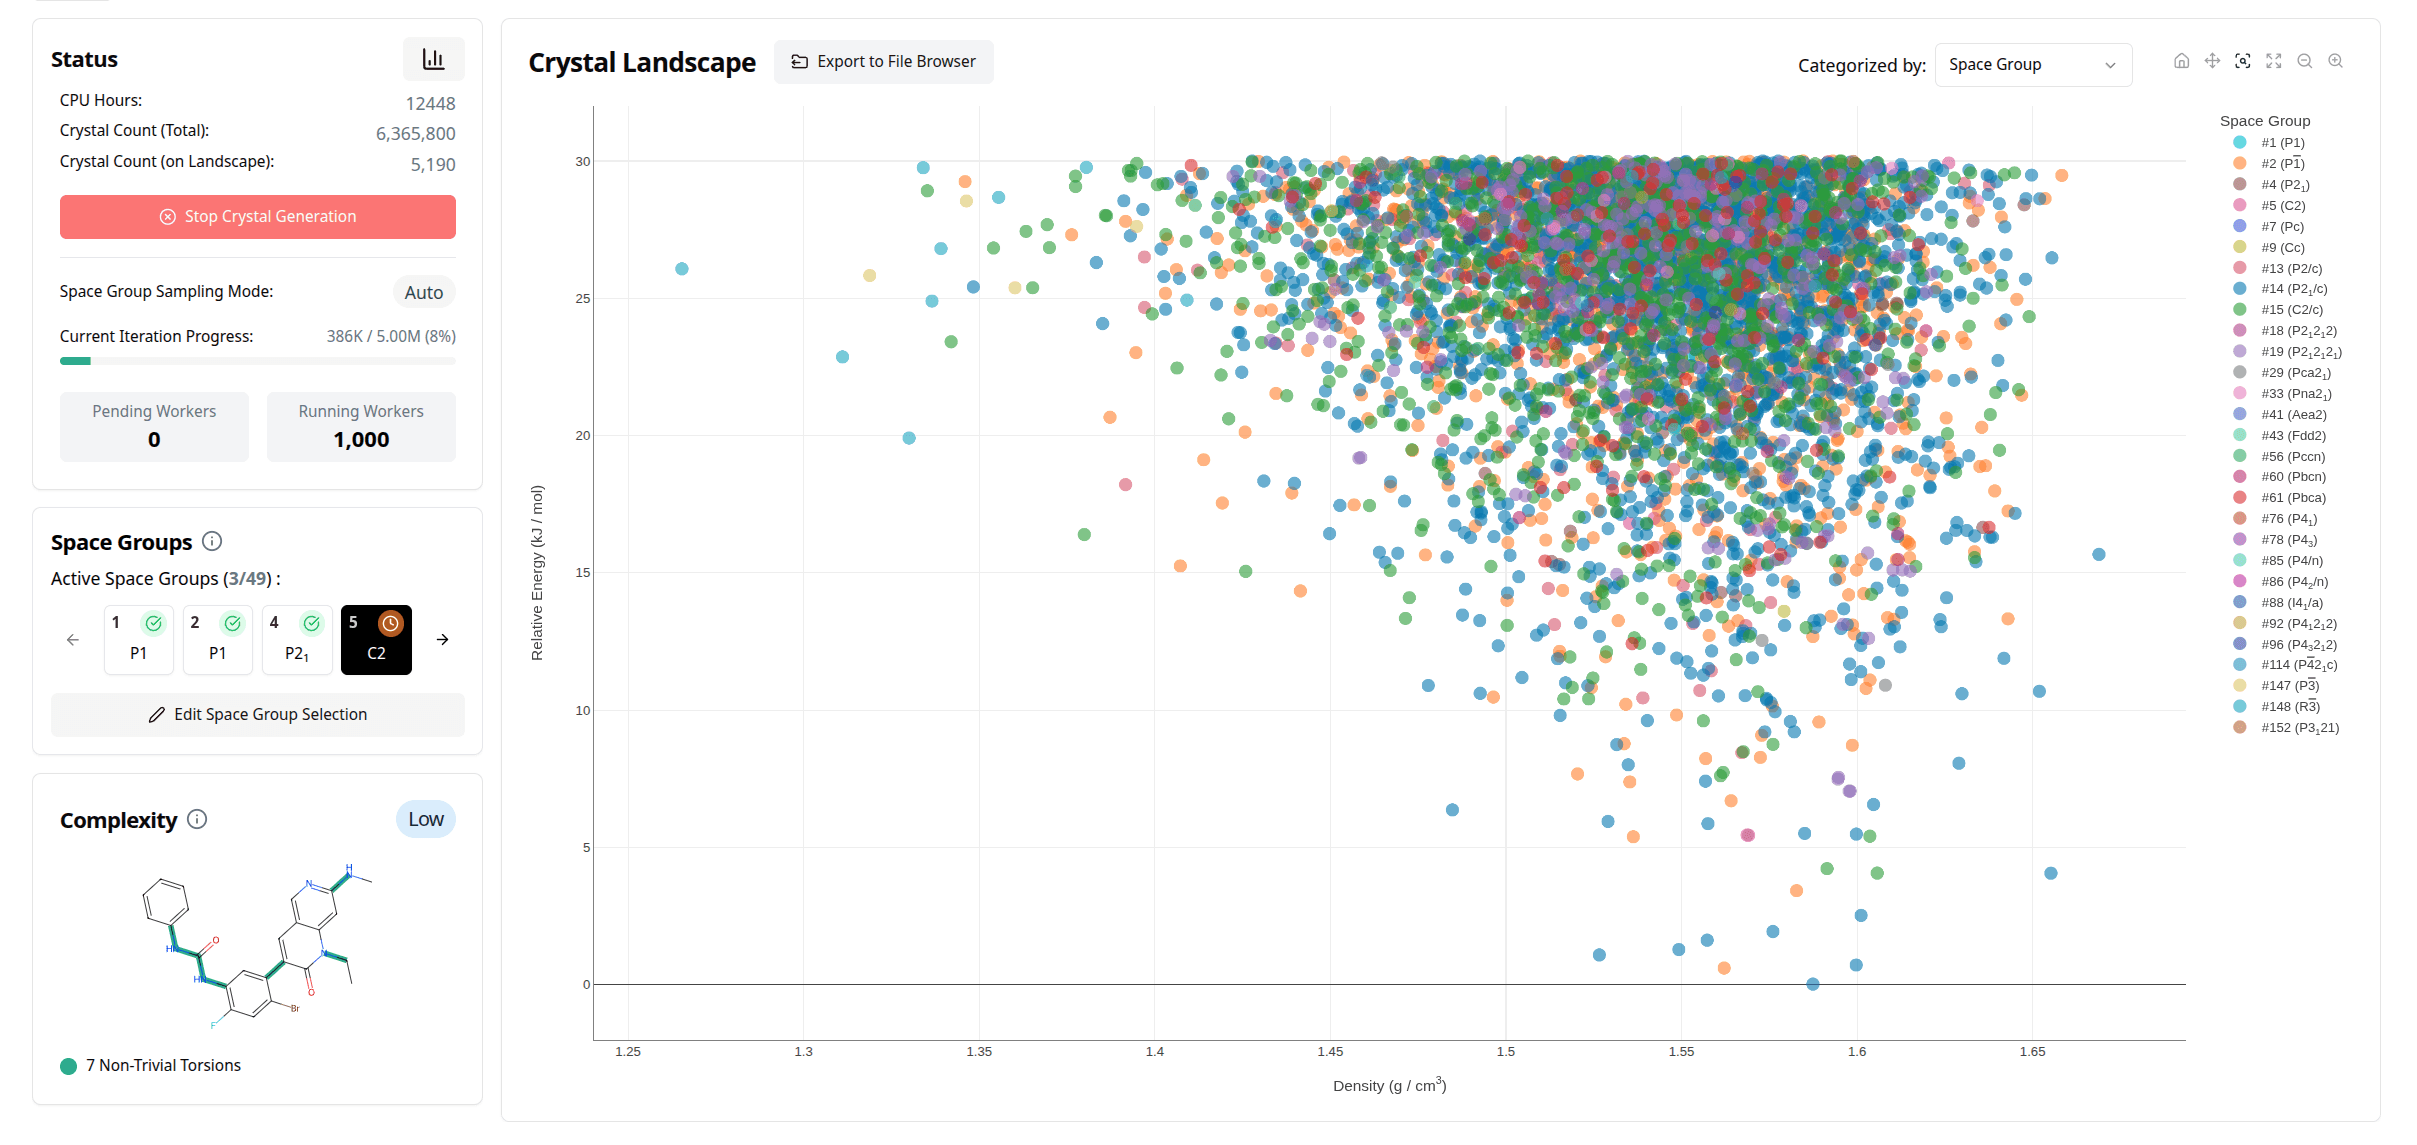The width and height of the screenshot is (2417, 1145).
Task: Select space group 5 C2 tile
Action: [x=376, y=639]
